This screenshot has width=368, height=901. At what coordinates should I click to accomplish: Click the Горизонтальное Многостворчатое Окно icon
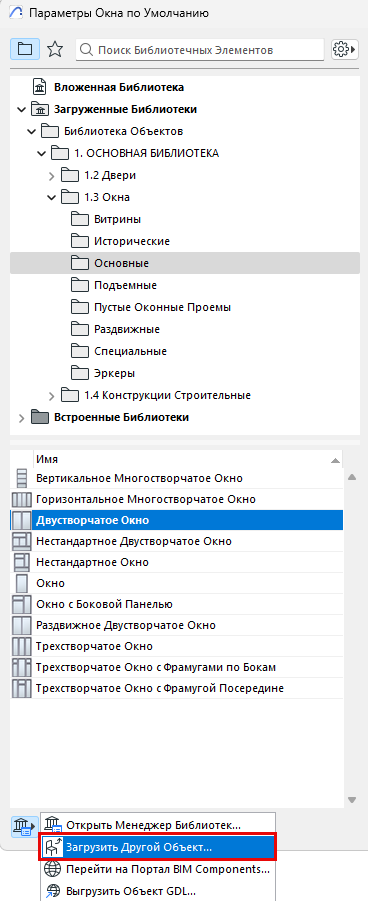coord(21,499)
